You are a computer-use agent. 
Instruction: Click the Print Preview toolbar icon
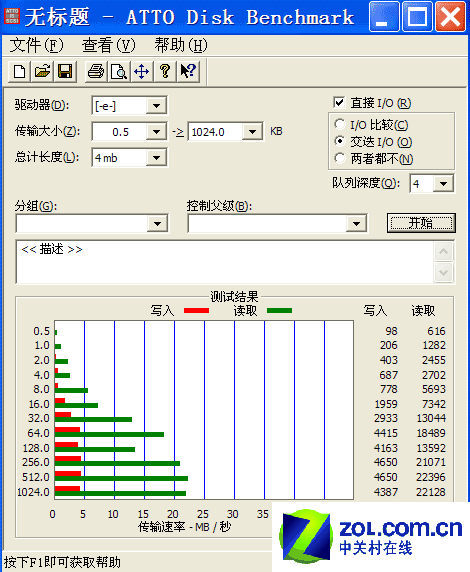pos(119,72)
